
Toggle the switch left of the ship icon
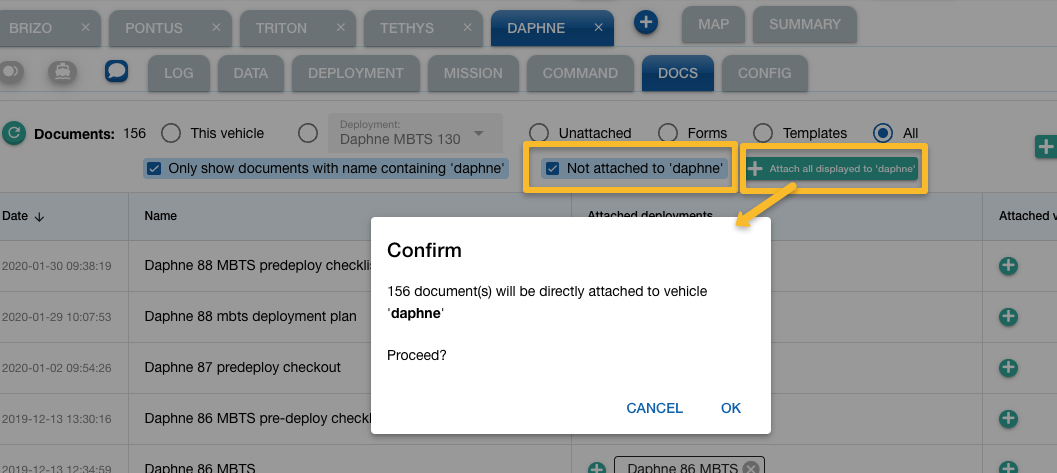14,72
